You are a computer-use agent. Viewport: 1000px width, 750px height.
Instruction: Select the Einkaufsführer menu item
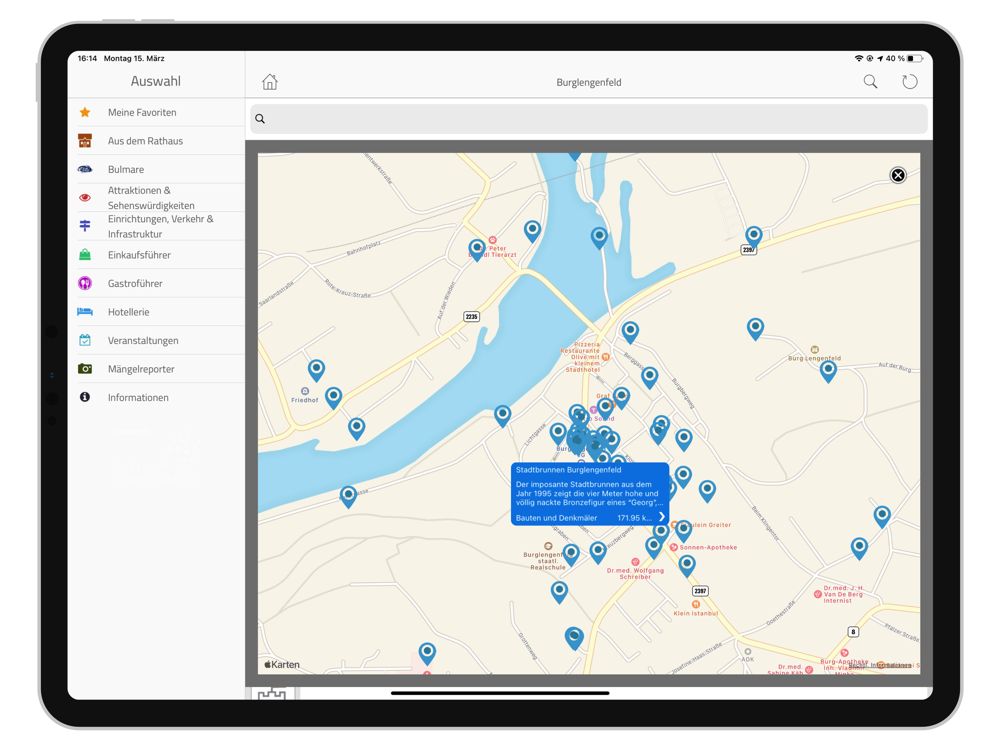click(x=156, y=255)
